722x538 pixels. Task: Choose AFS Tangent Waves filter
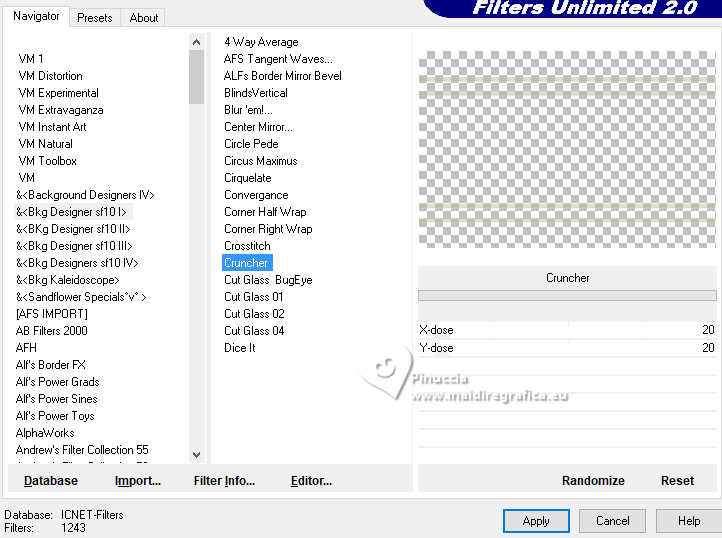coord(278,59)
